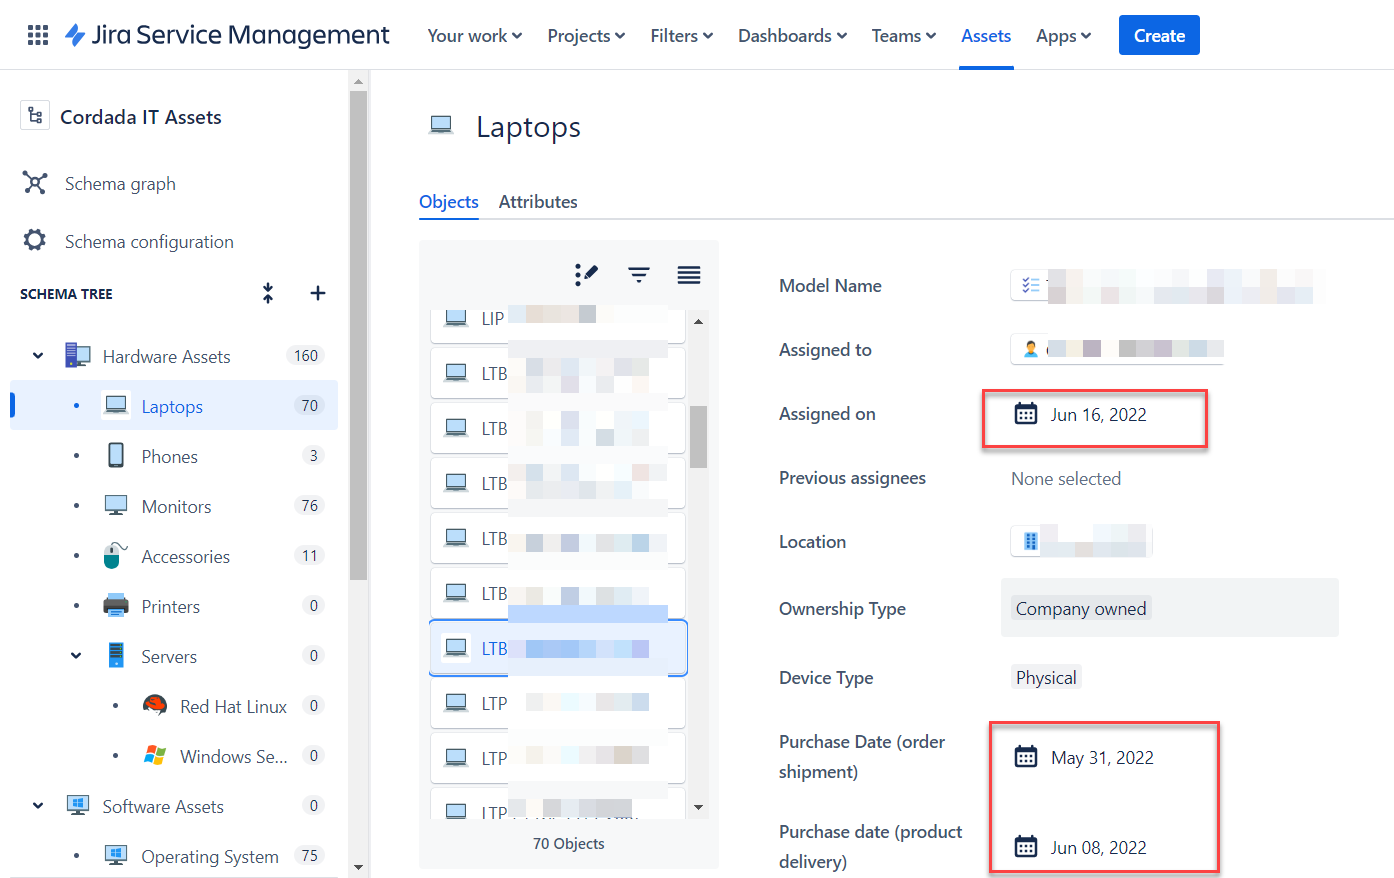Switch to the Attributes tab
This screenshot has height=878, width=1394.
[538, 201]
